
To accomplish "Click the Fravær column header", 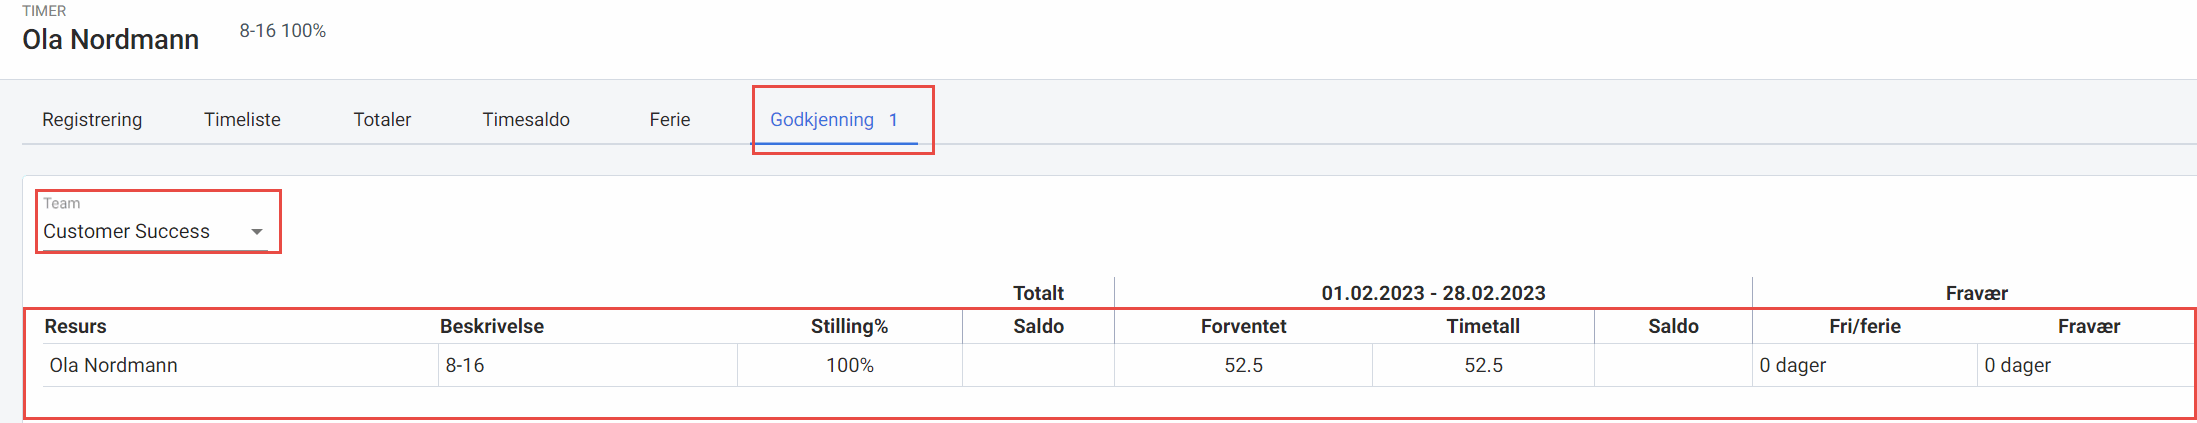I will tap(2089, 327).
